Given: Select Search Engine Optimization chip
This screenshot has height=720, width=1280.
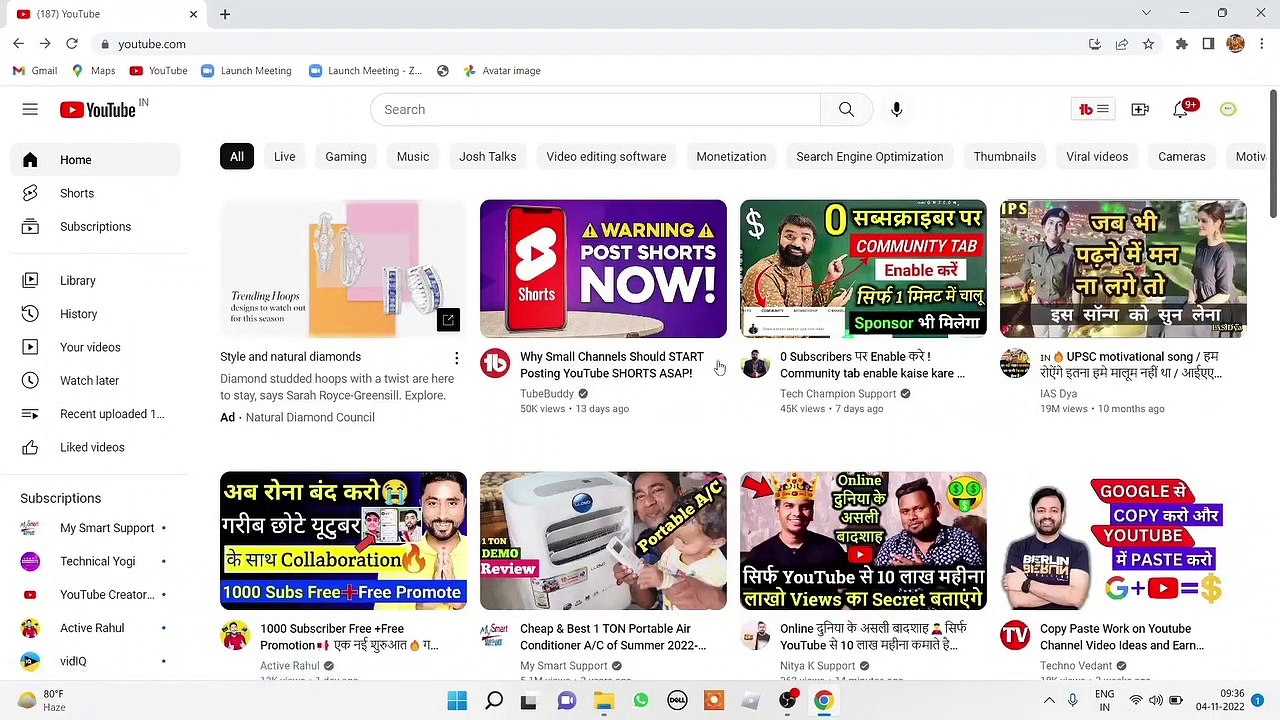Looking at the screenshot, I should click(870, 157).
